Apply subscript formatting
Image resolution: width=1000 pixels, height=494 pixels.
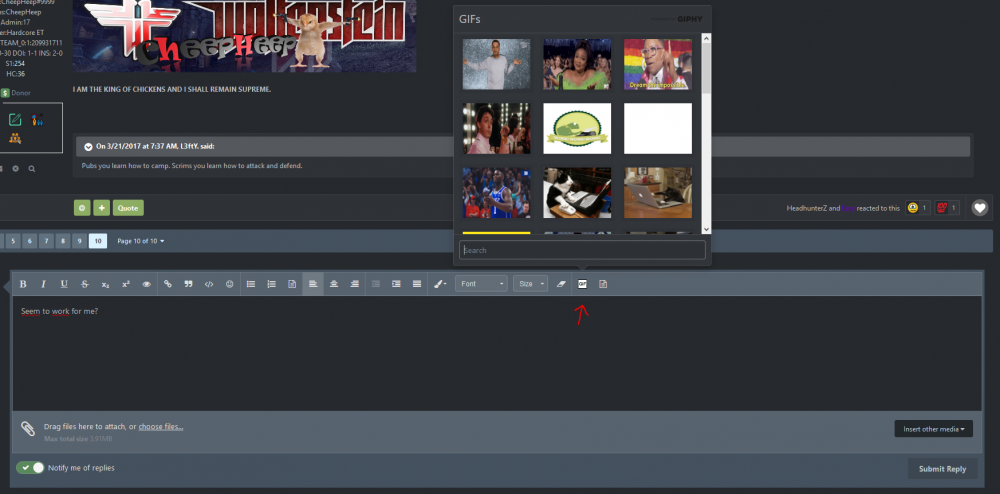105,284
